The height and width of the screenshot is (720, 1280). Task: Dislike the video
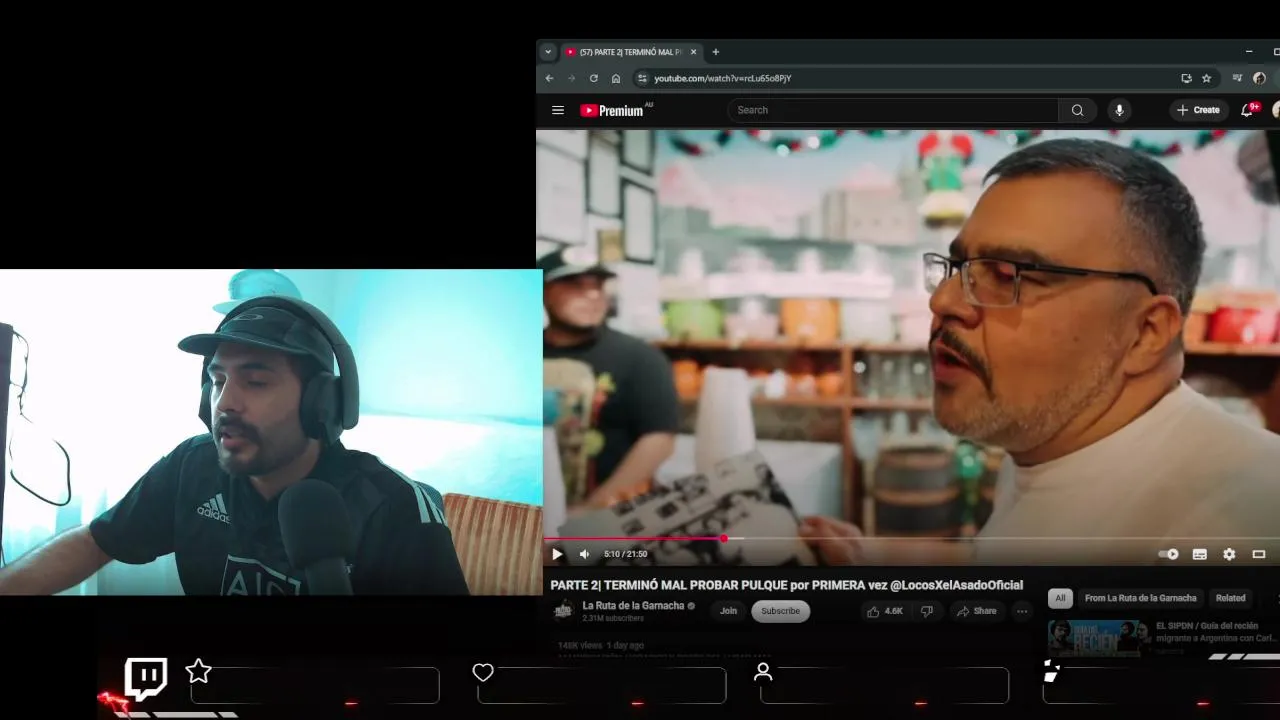[927, 611]
